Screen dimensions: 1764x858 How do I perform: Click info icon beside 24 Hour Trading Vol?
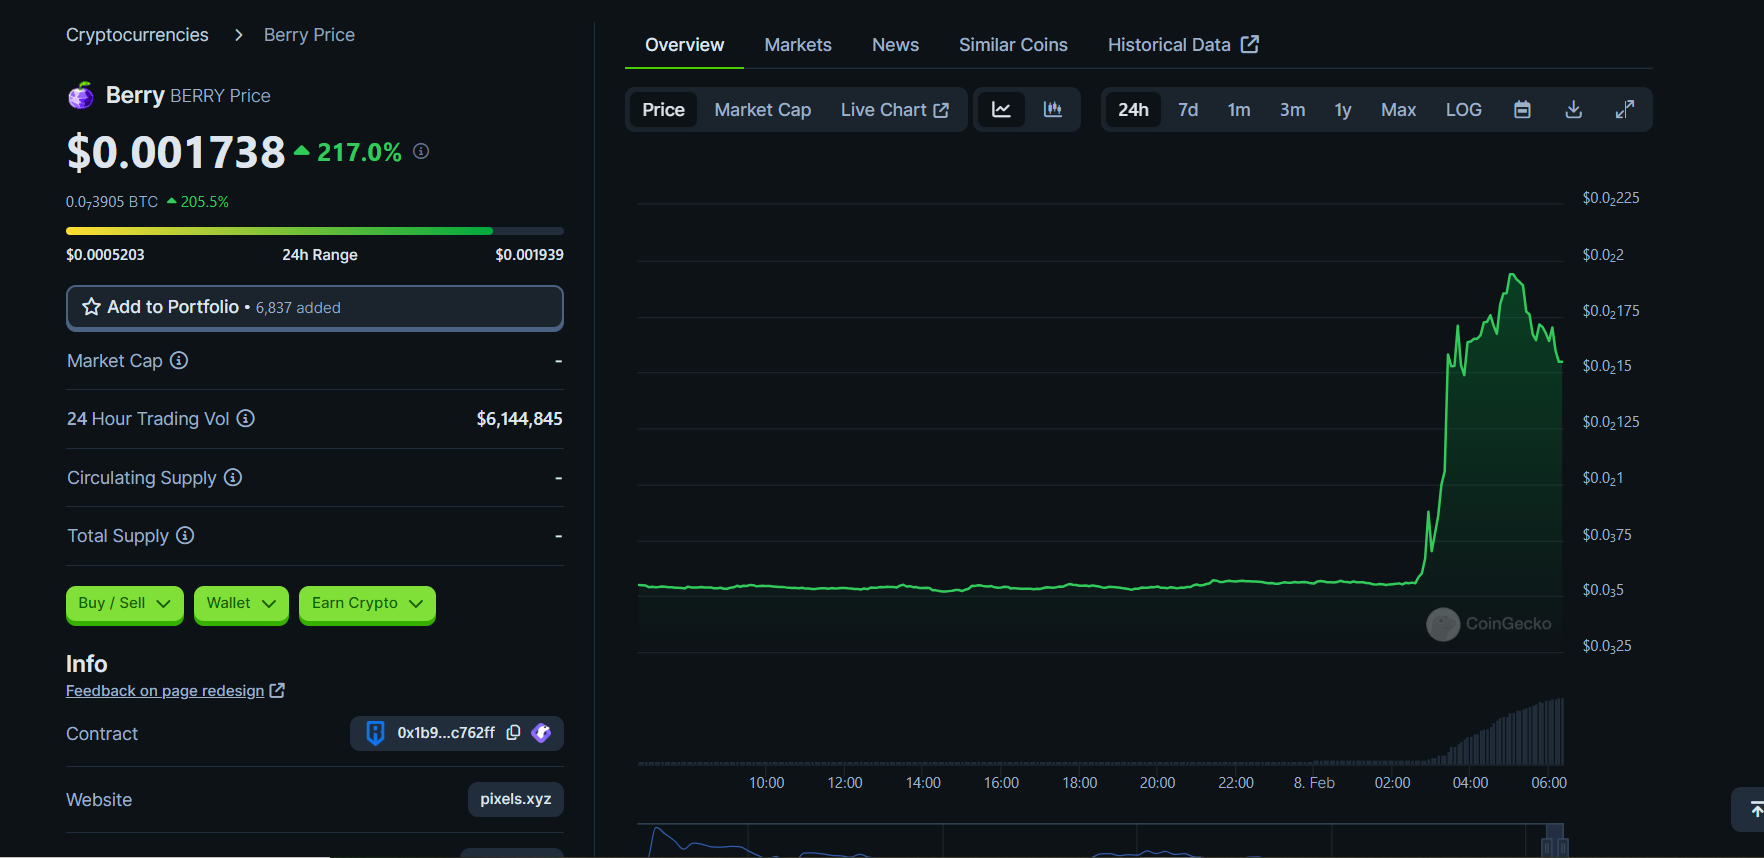[246, 419]
